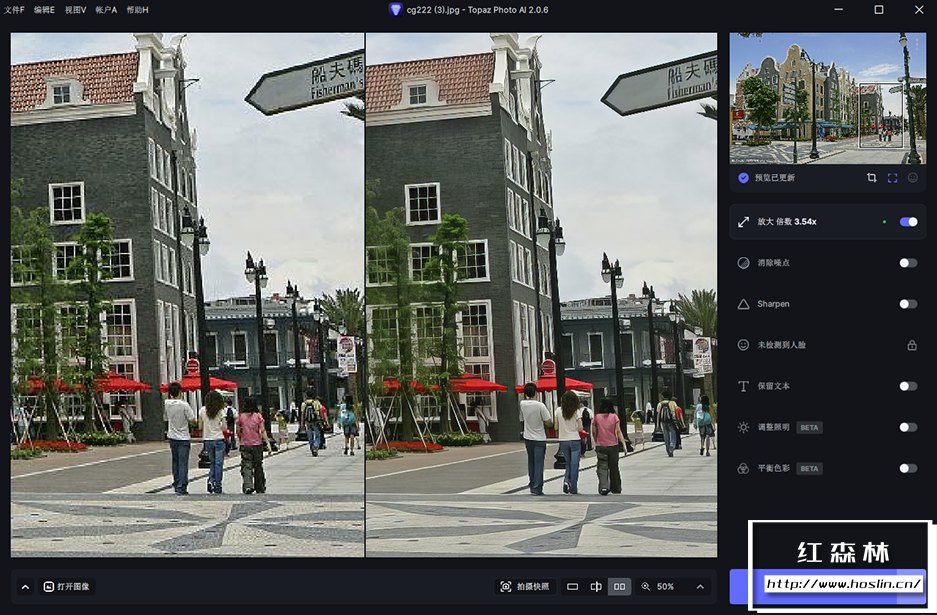The image size is (937, 615).
Task: Click the lighting sun icon
Action: tap(743, 427)
